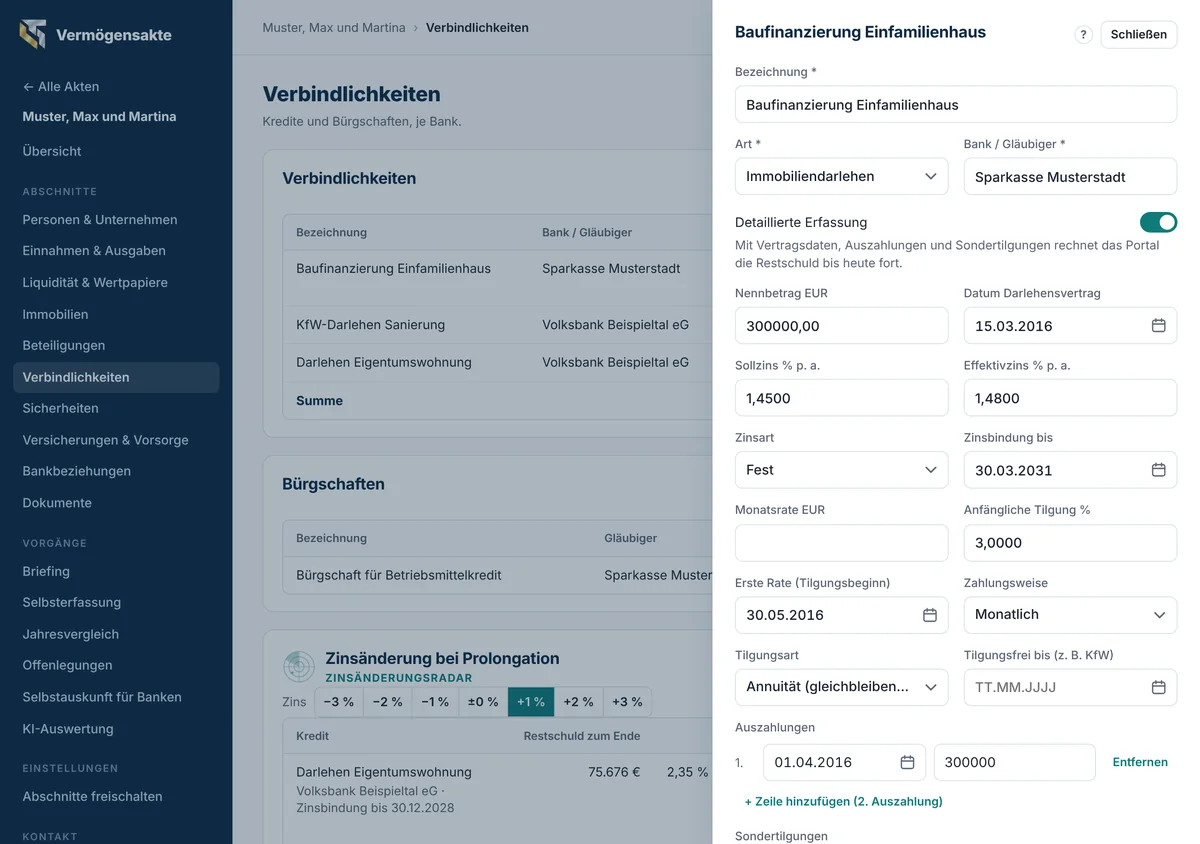Click the Auszahlung amount field 300000
Viewport: 1200px width, 844px height.
pyautogui.click(x=1015, y=762)
